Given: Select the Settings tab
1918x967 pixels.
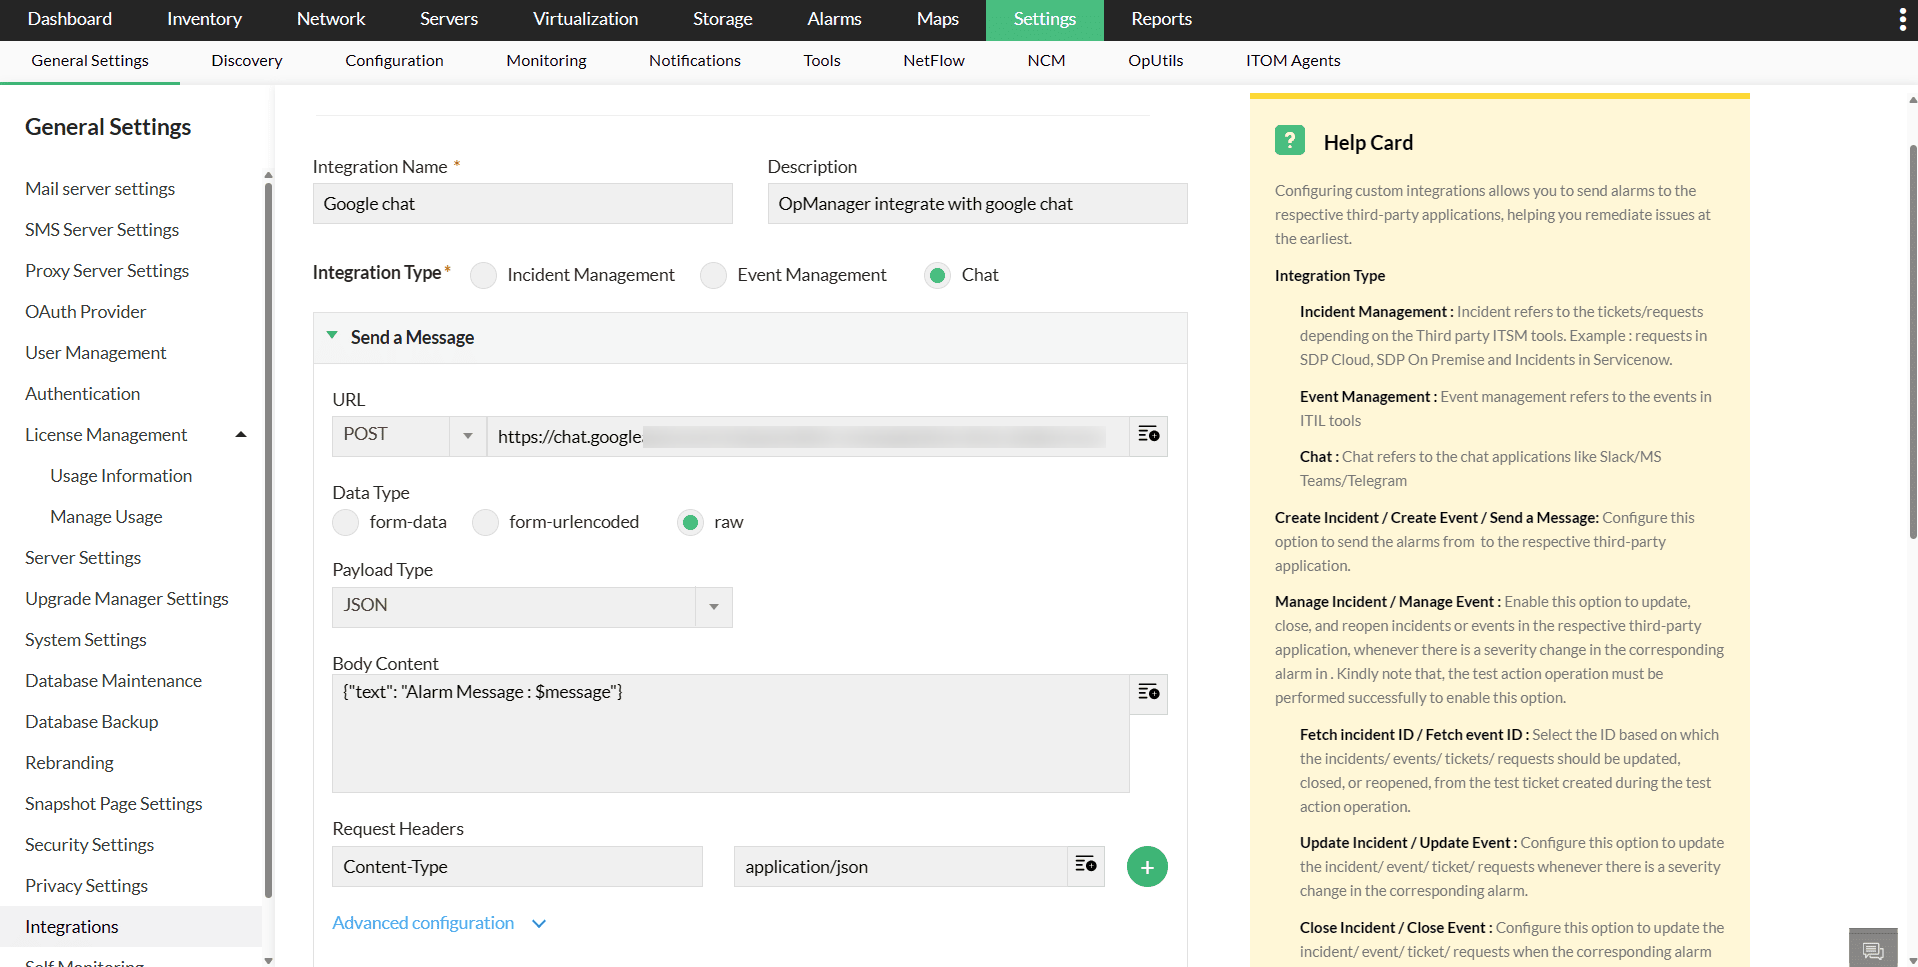Looking at the screenshot, I should click(x=1045, y=19).
